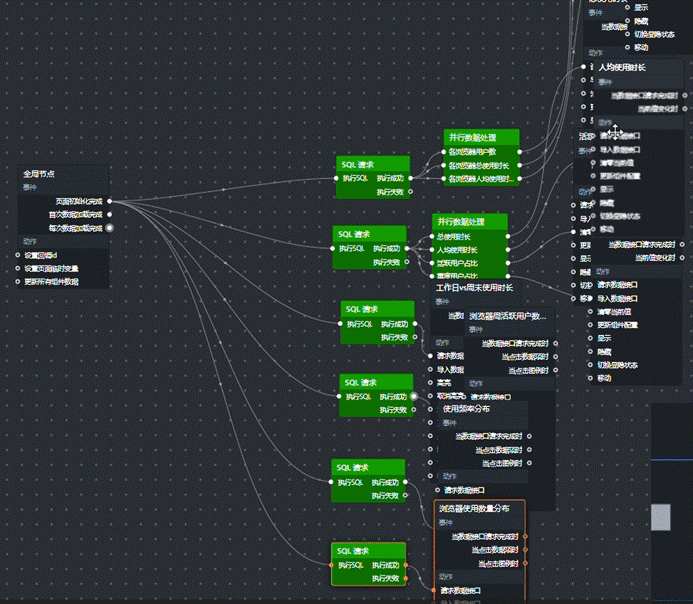Image resolution: width=693 pixels, height=604 pixels.
Task: Click the 首次数据加载完成 output port
Action: pyautogui.click(x=109, y=215)
